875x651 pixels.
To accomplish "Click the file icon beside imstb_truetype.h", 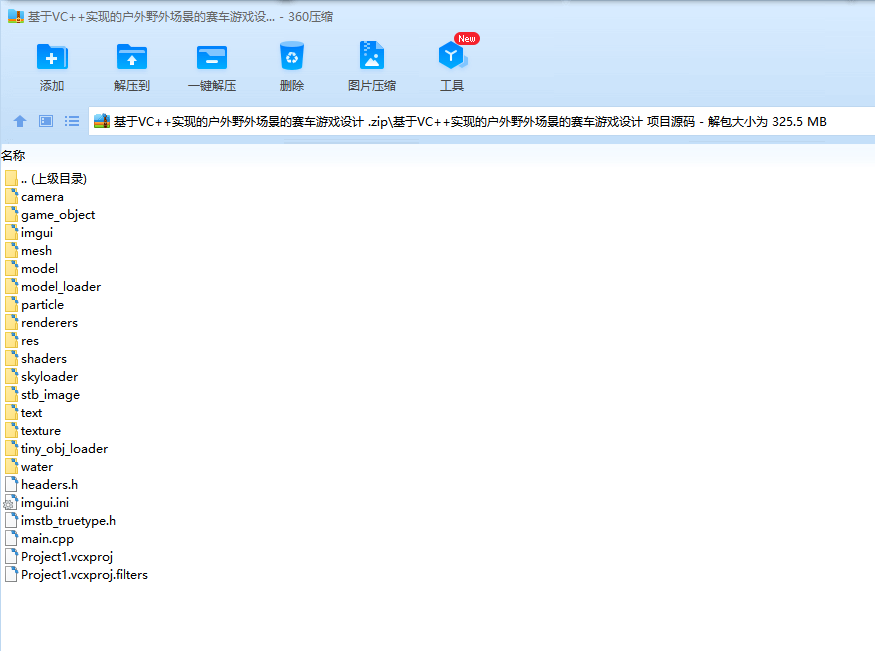I will click(12, 520).
